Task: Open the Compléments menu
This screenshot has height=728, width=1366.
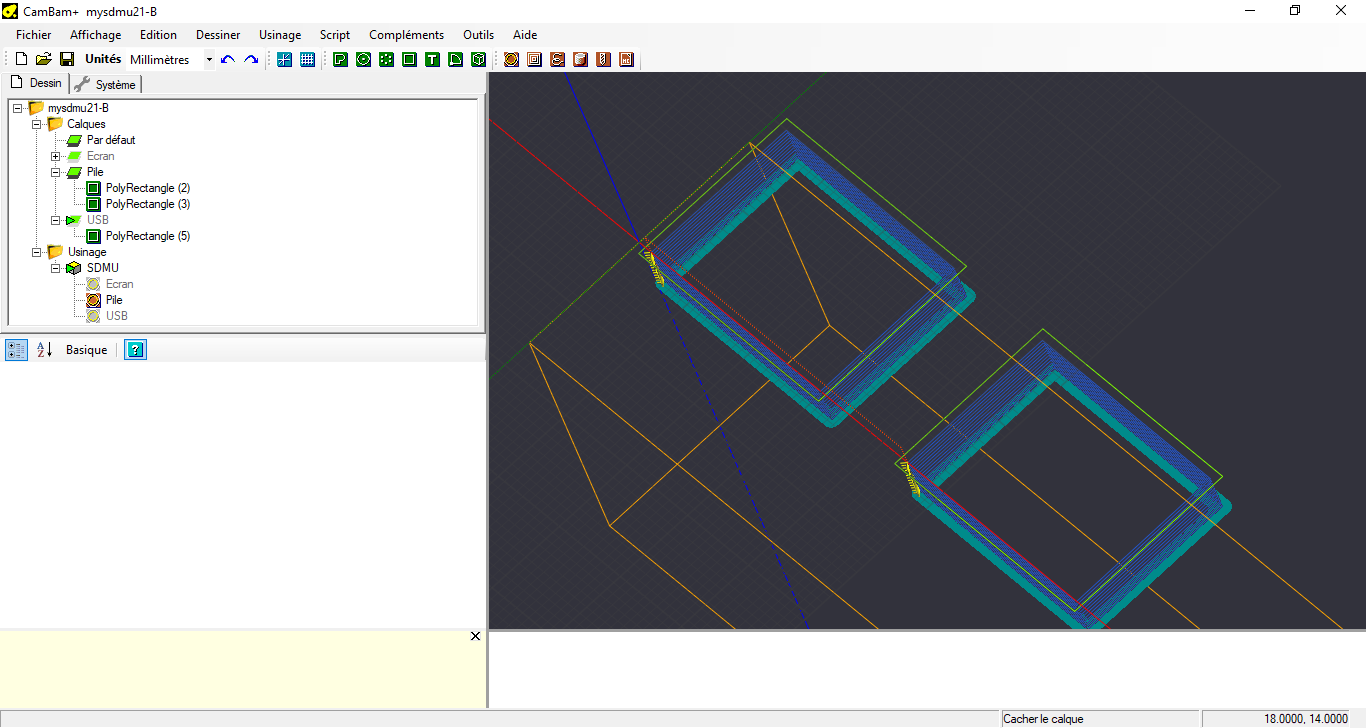Action: click(407, 35)
